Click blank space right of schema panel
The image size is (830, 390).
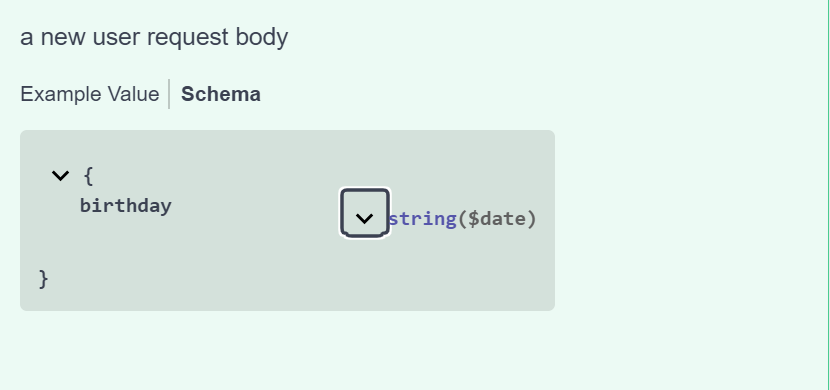click(x=688, y=220)
